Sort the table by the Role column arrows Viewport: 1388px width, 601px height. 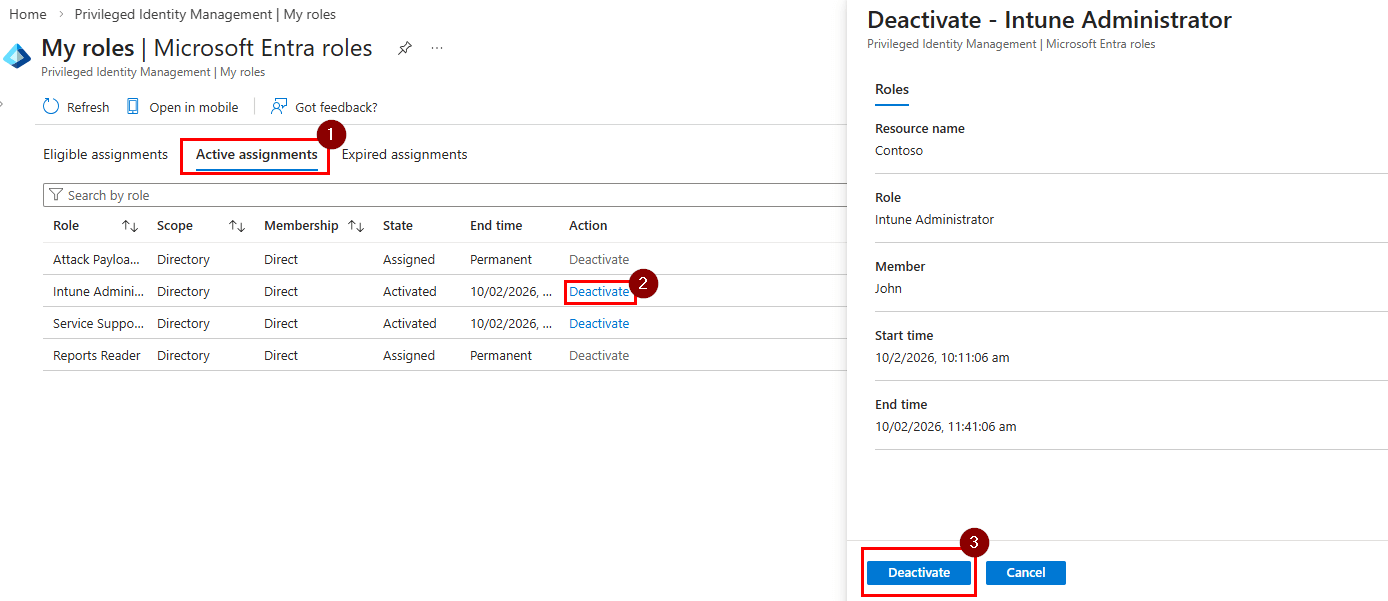tap(130, 225)
